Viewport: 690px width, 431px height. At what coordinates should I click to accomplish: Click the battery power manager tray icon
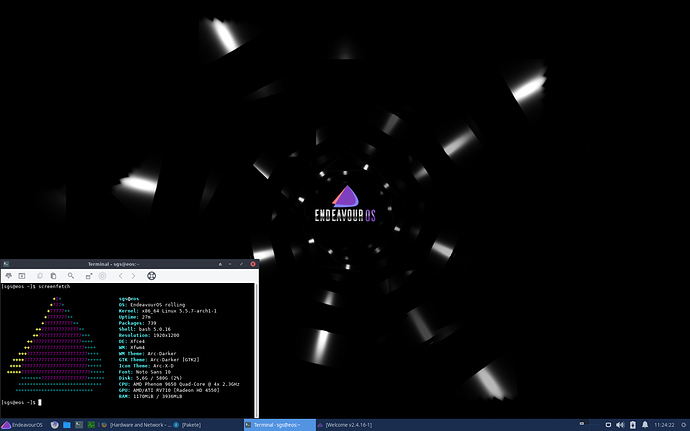tap(633, 425)
